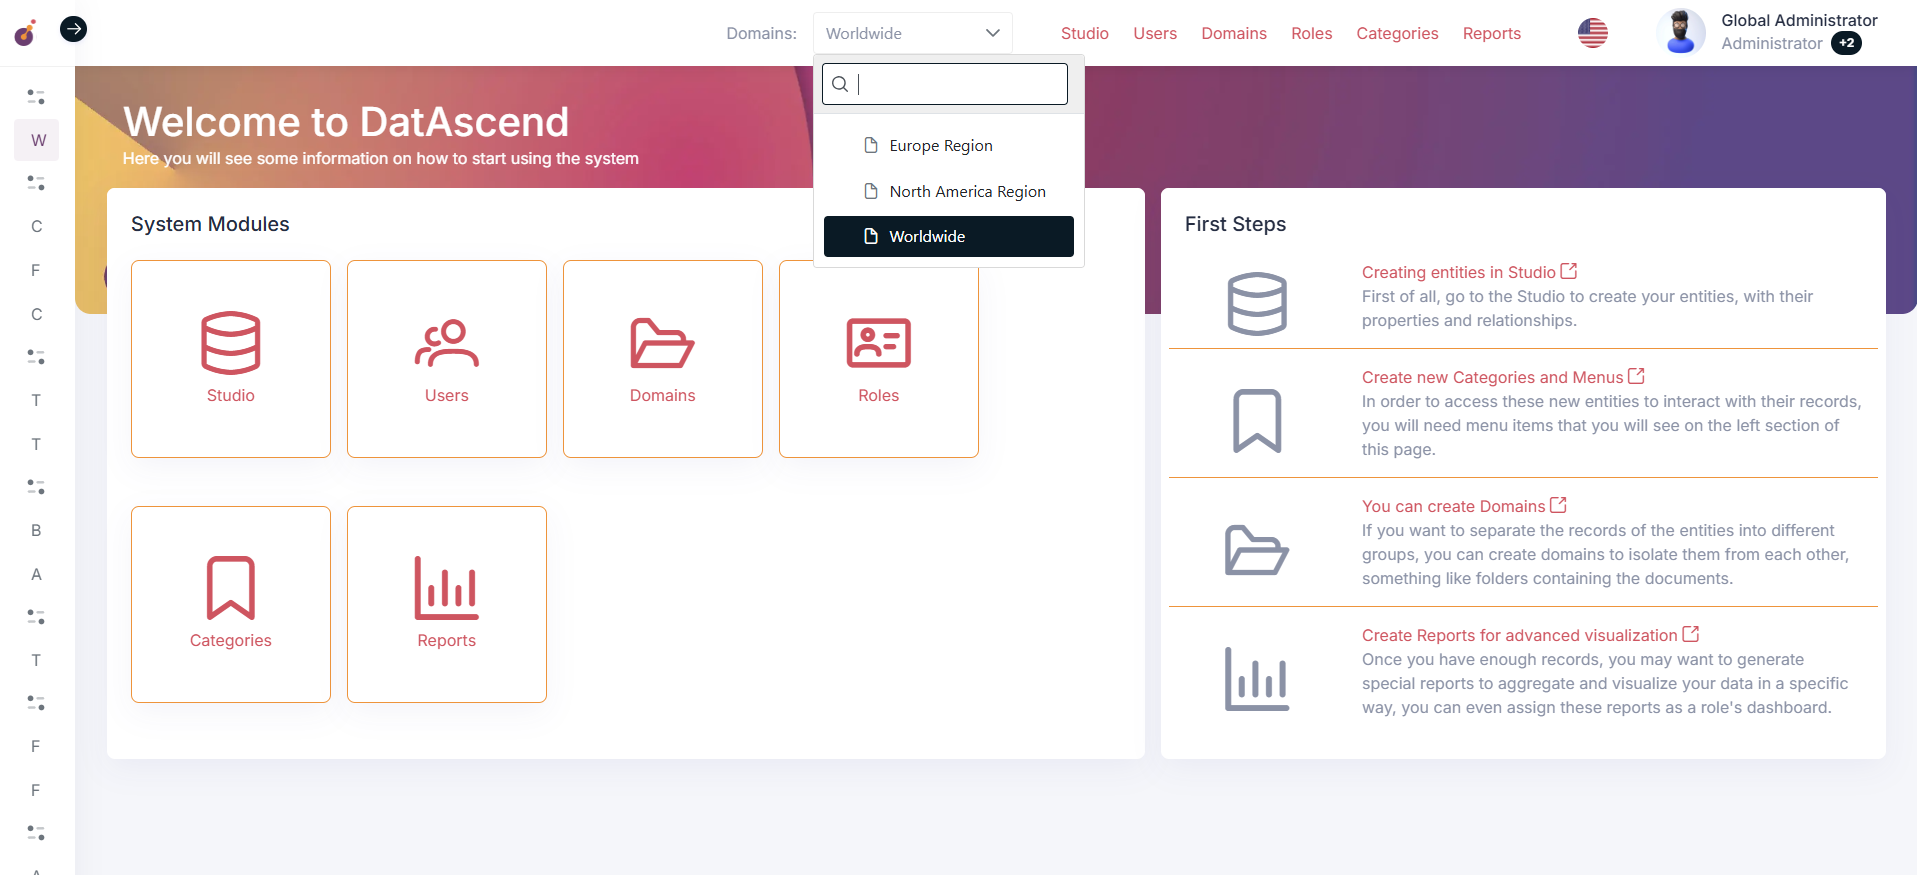Open the Categories bookmark module icon
The image size is (1917, 875).
231,588
